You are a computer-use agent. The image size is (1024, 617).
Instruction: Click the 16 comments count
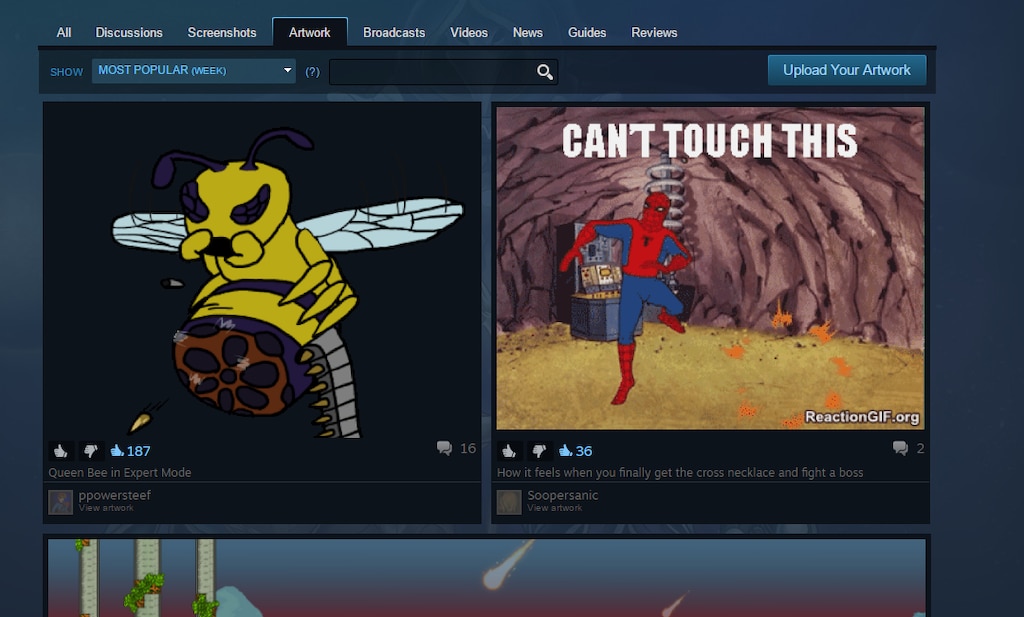(468, 448)
